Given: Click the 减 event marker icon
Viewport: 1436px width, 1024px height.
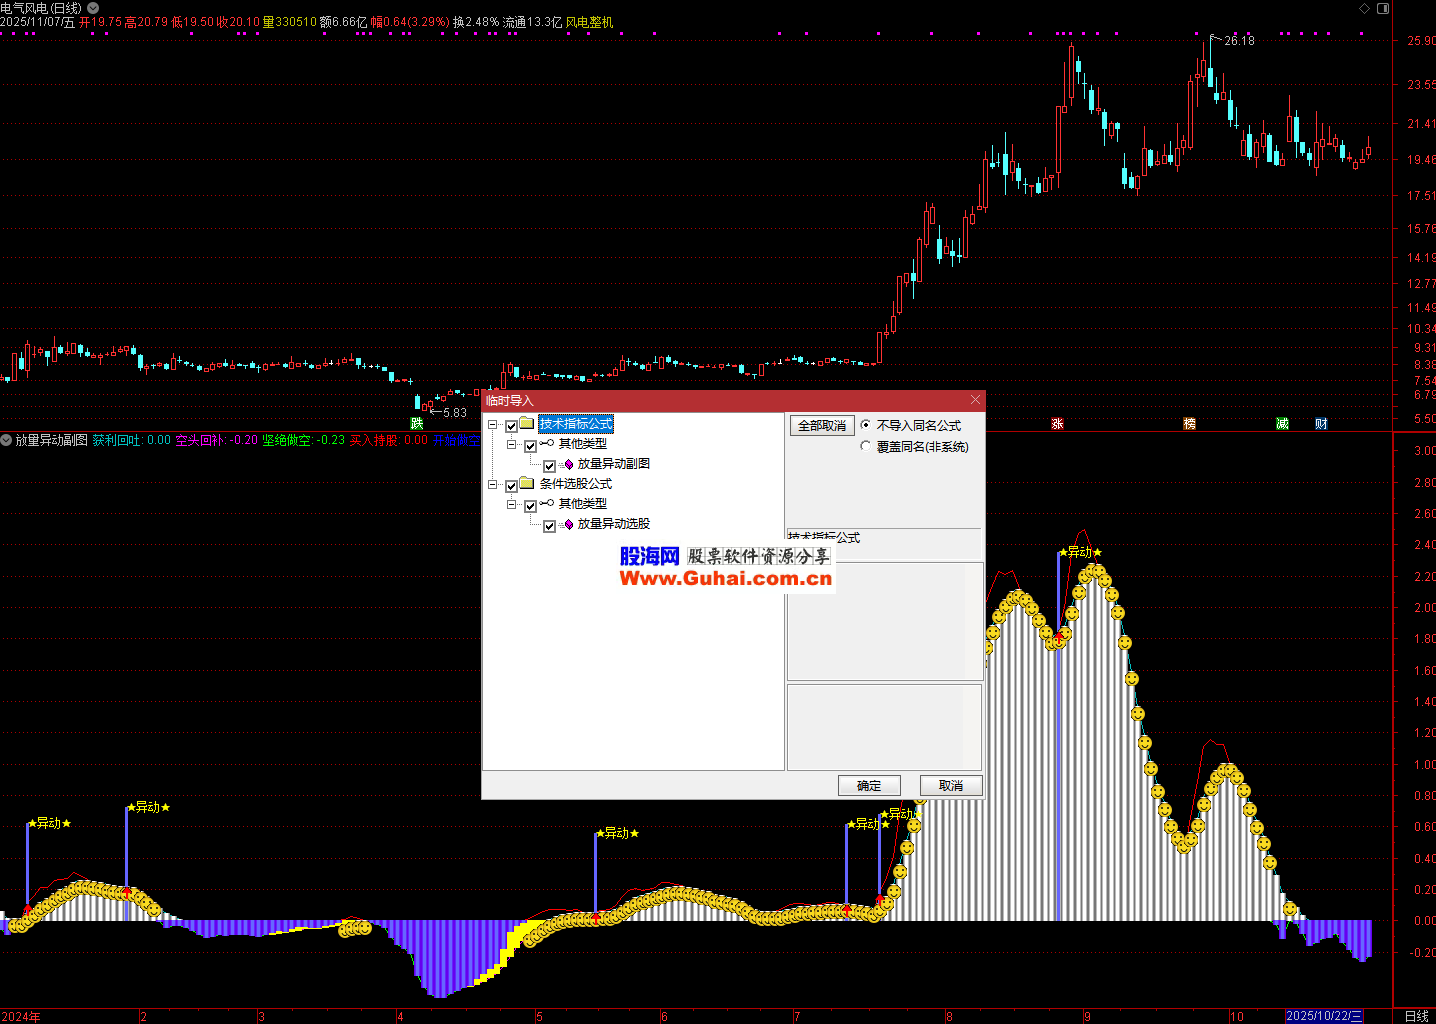Looking at the screenshot, I should pyautogui.click(x=1282, y=424).
